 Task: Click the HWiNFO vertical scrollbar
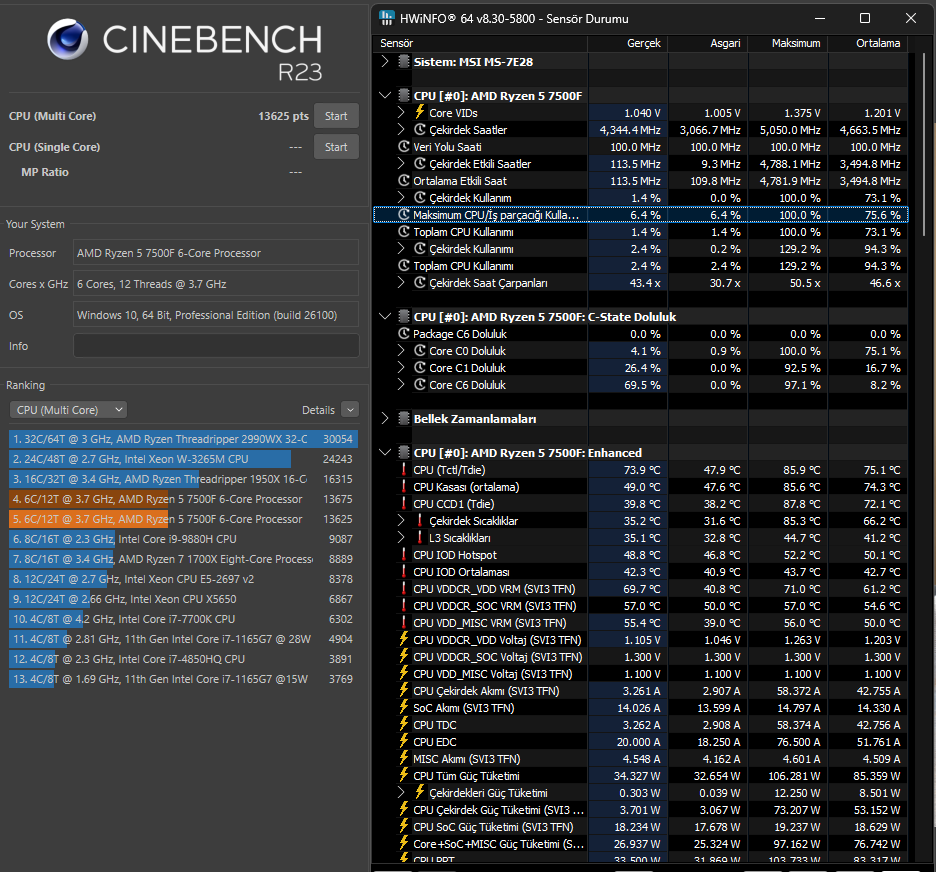pos(925,143)
